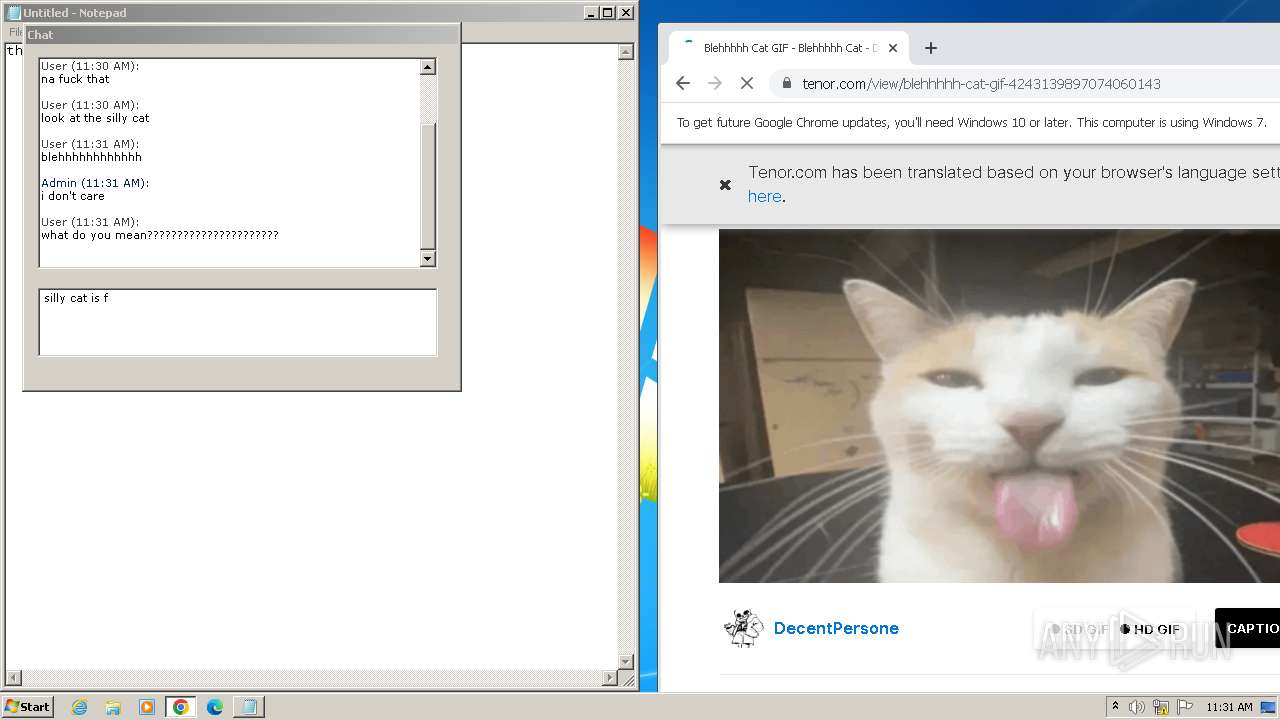Screen dimensions: 1280x720
Task: Click 'i don't care' Admin message
Action: (73, 196)
